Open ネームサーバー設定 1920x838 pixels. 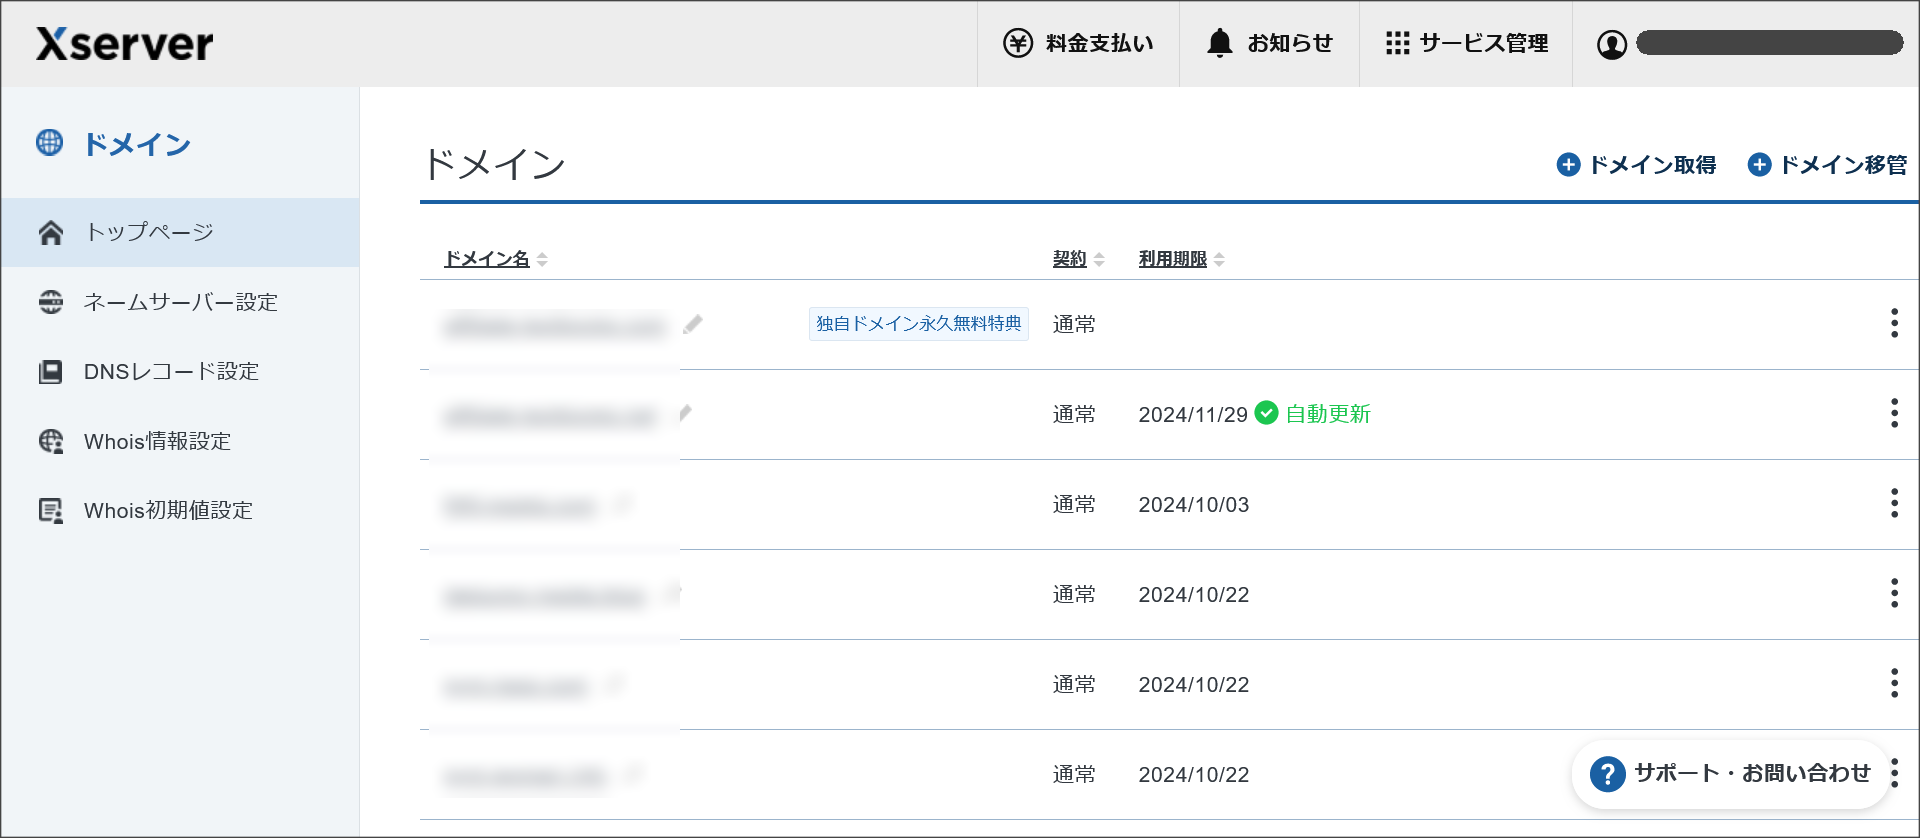180,302
